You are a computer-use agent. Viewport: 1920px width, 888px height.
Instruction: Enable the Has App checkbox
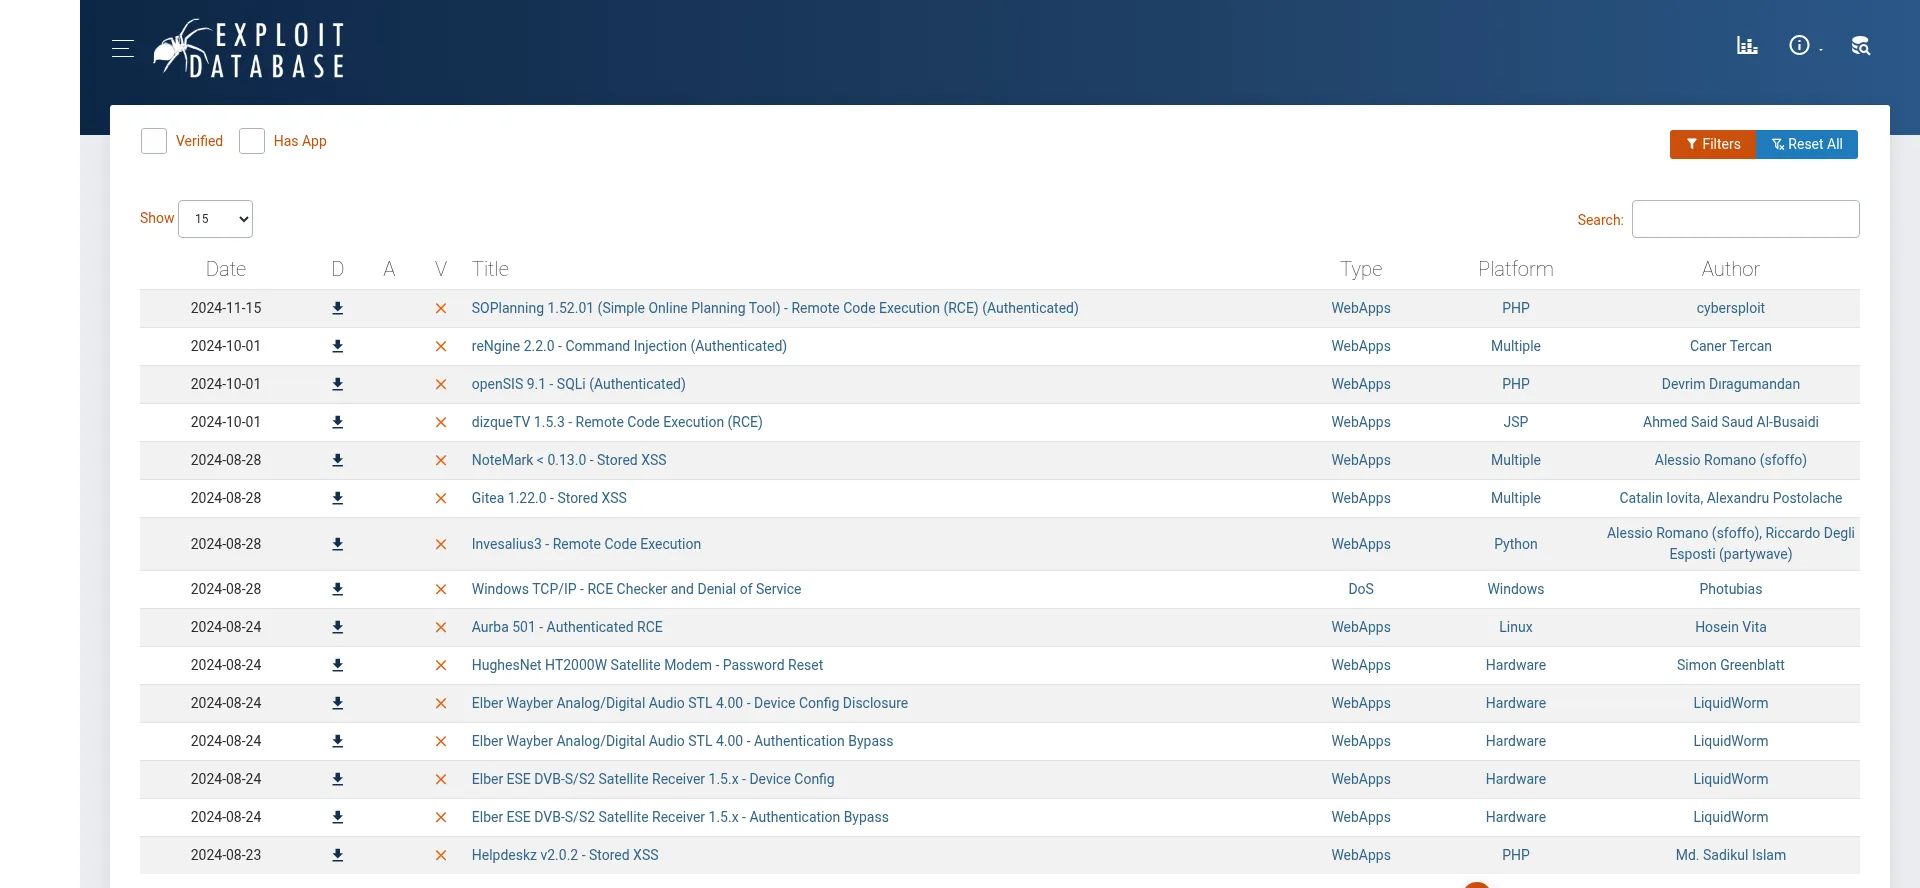tap(252, 141)
